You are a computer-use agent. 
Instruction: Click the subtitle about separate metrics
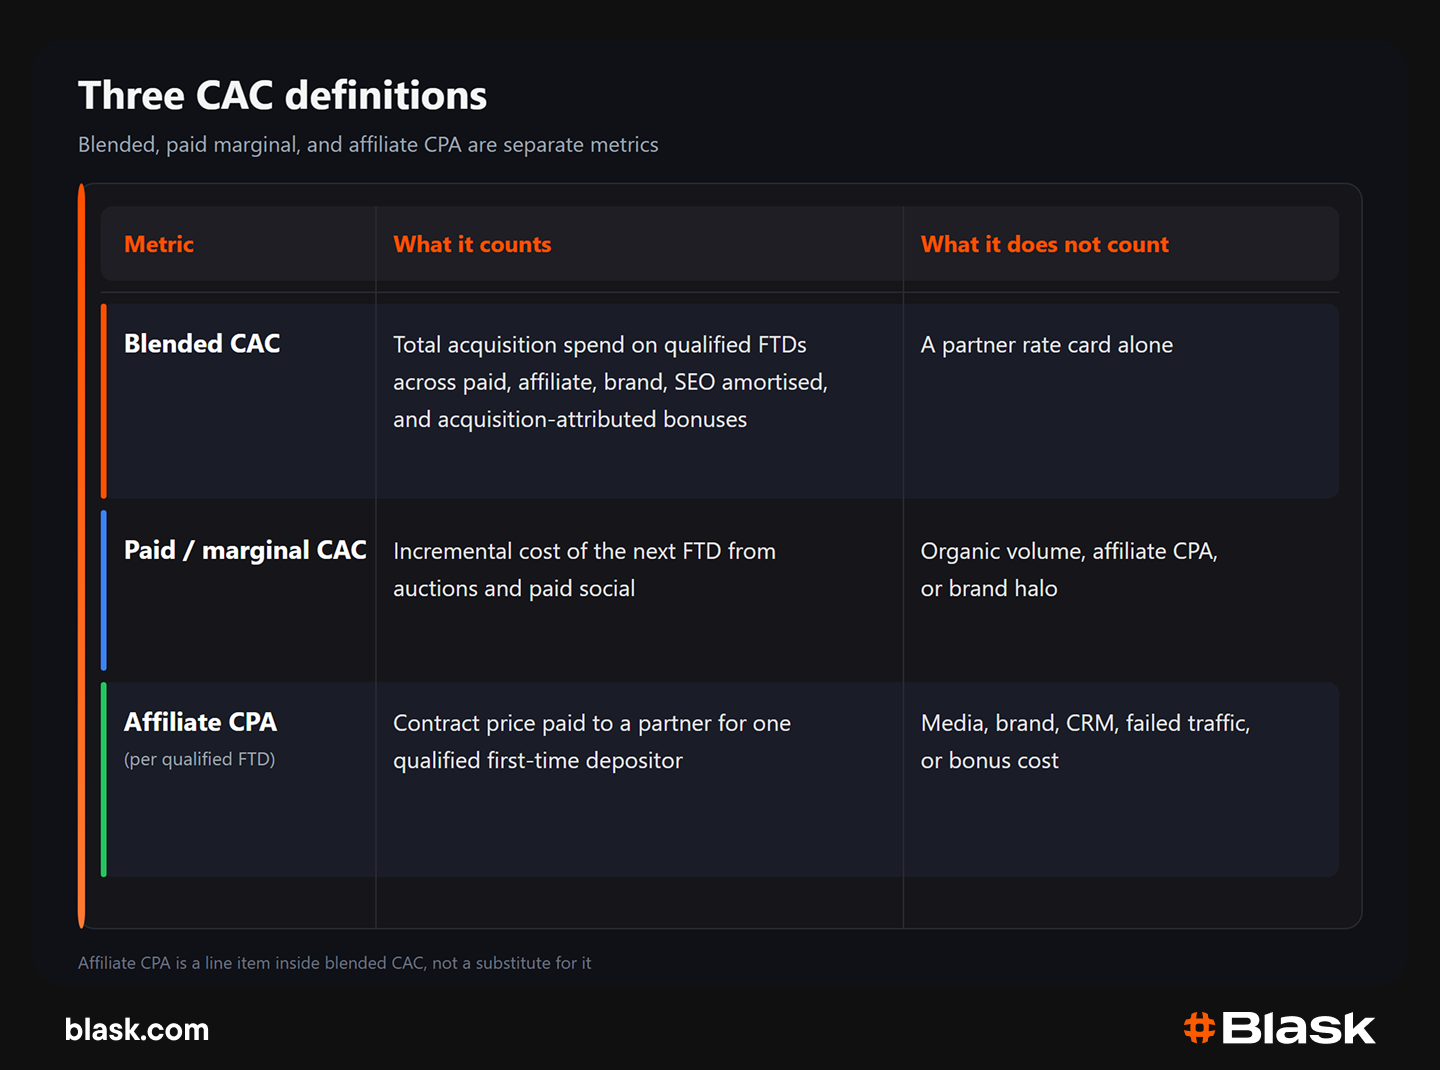tap(368, 145)
